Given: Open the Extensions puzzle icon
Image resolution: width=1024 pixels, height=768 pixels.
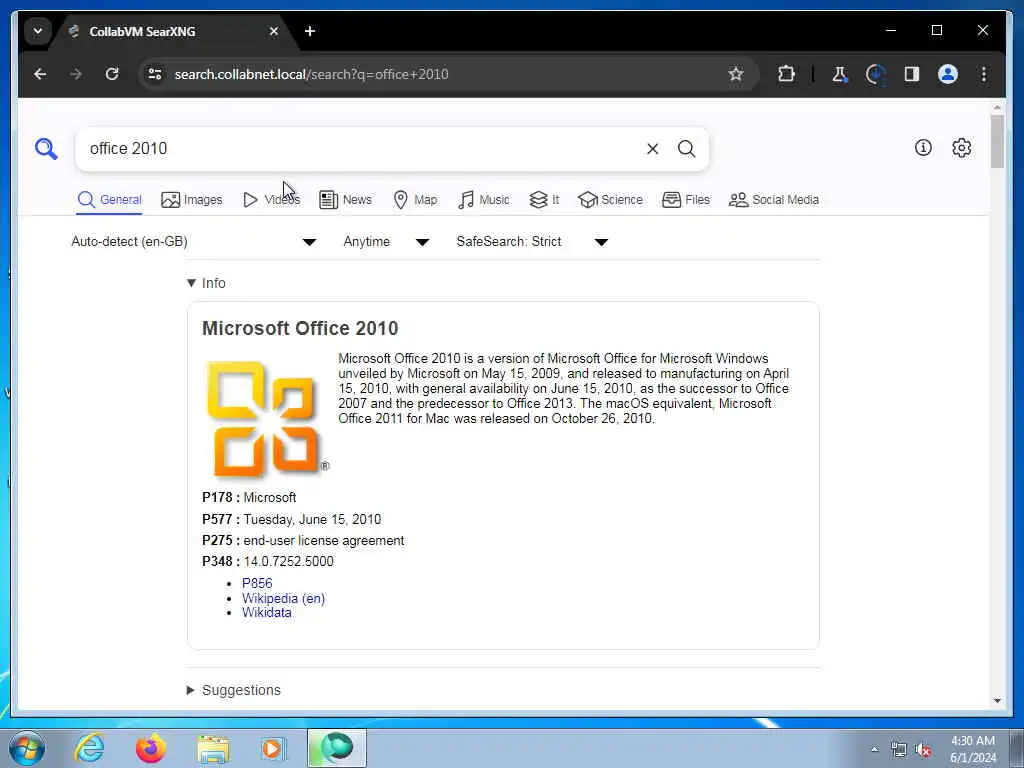Looking at the screenshot, I should (x=786, y=74).
